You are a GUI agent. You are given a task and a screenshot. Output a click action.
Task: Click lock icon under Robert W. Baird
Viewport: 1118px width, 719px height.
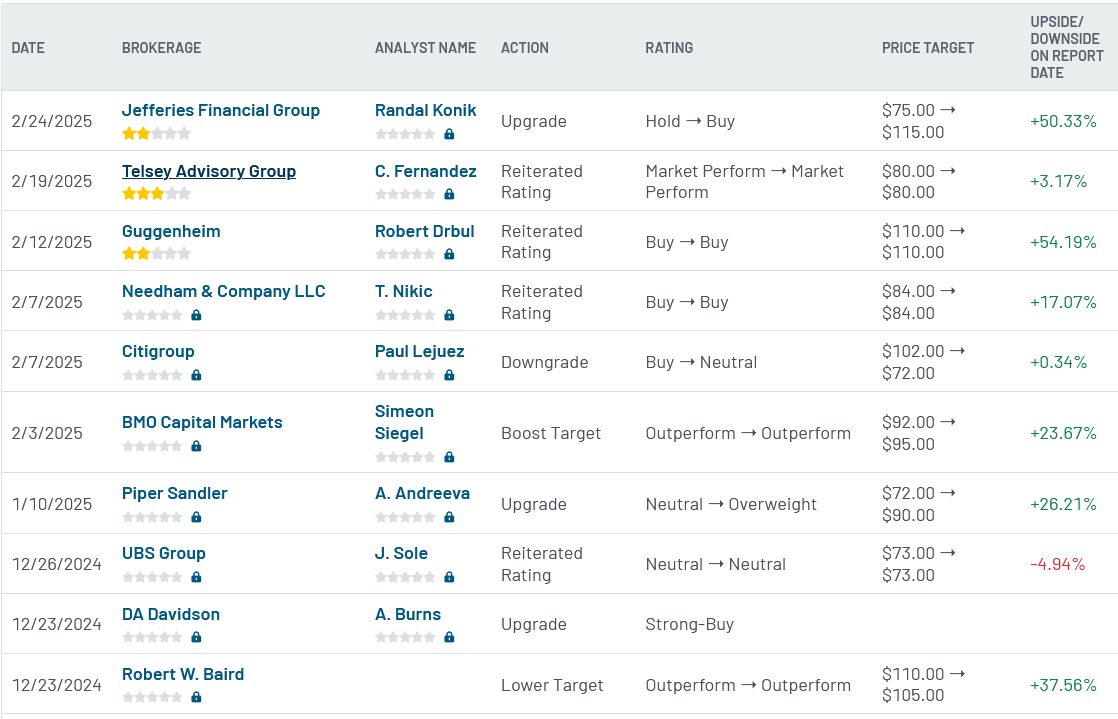click(196, 697)
